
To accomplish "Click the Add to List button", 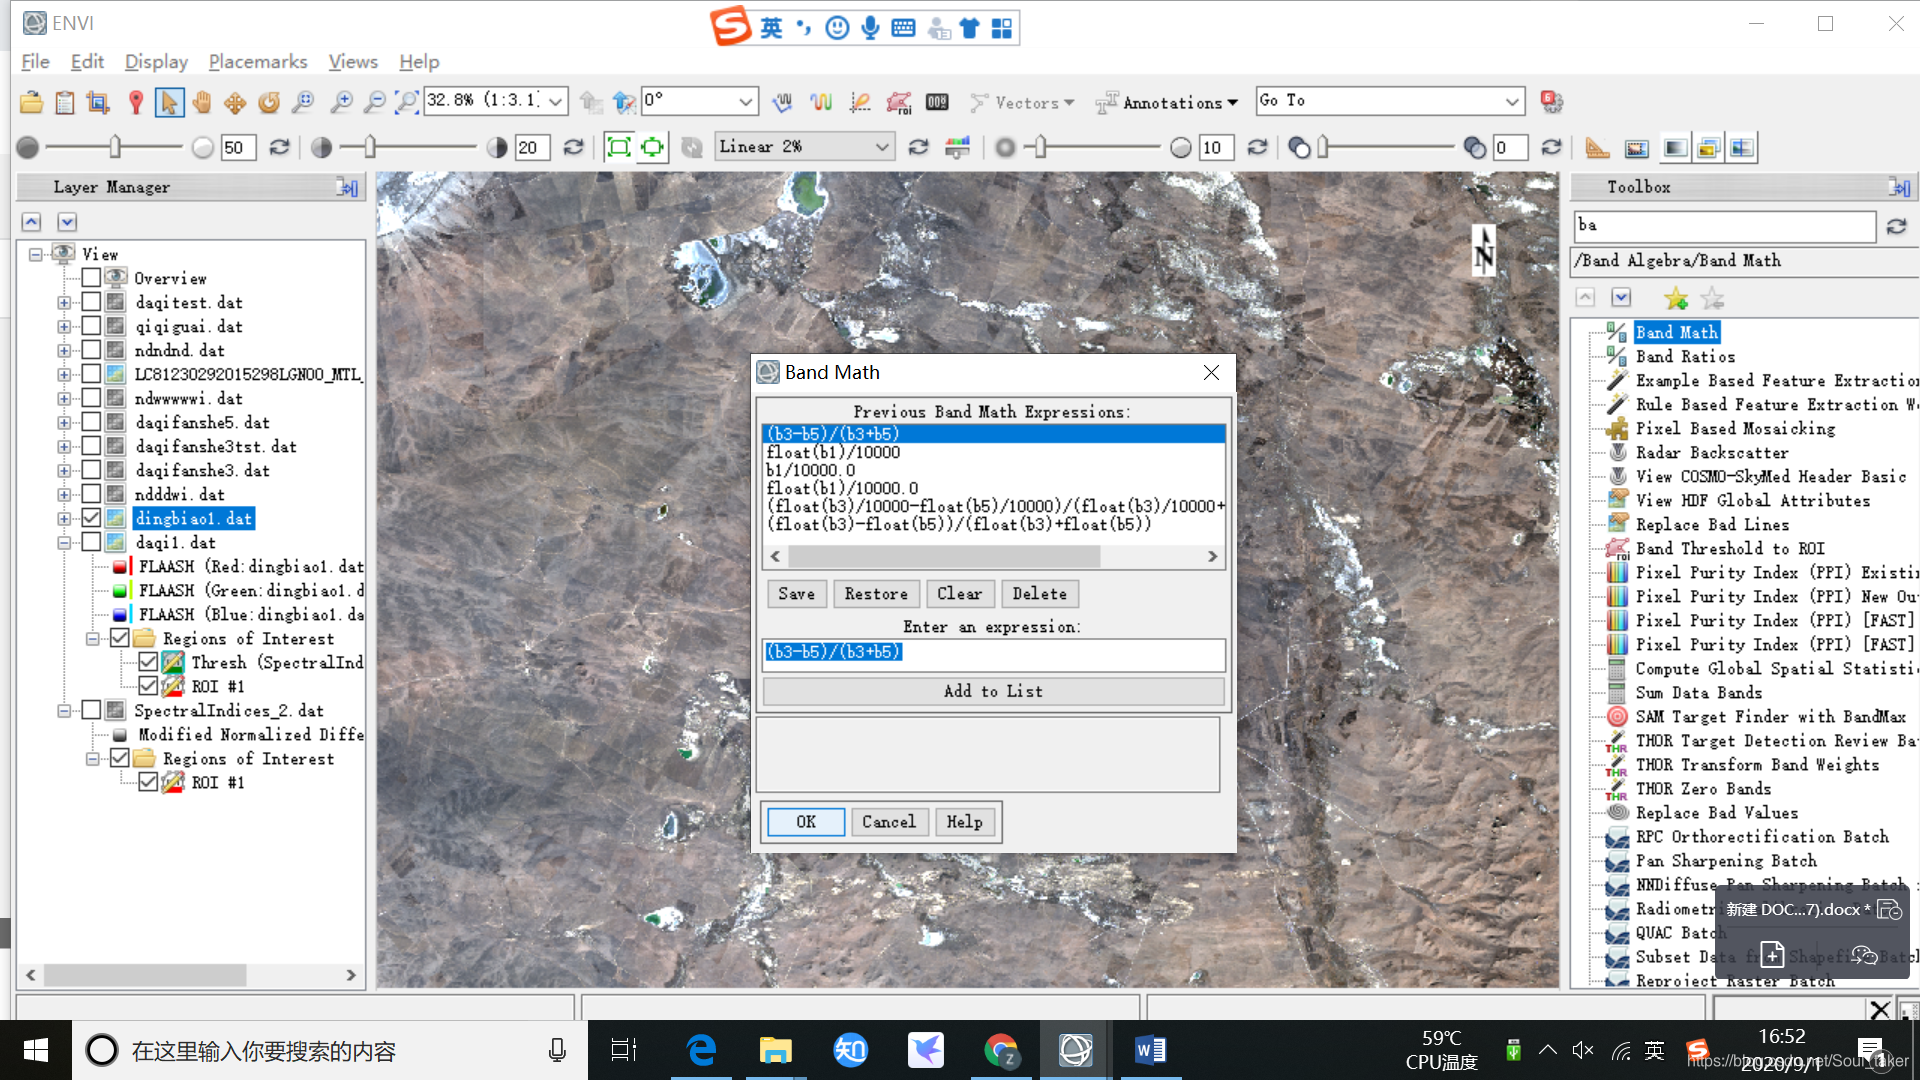I will click(992, 691).
